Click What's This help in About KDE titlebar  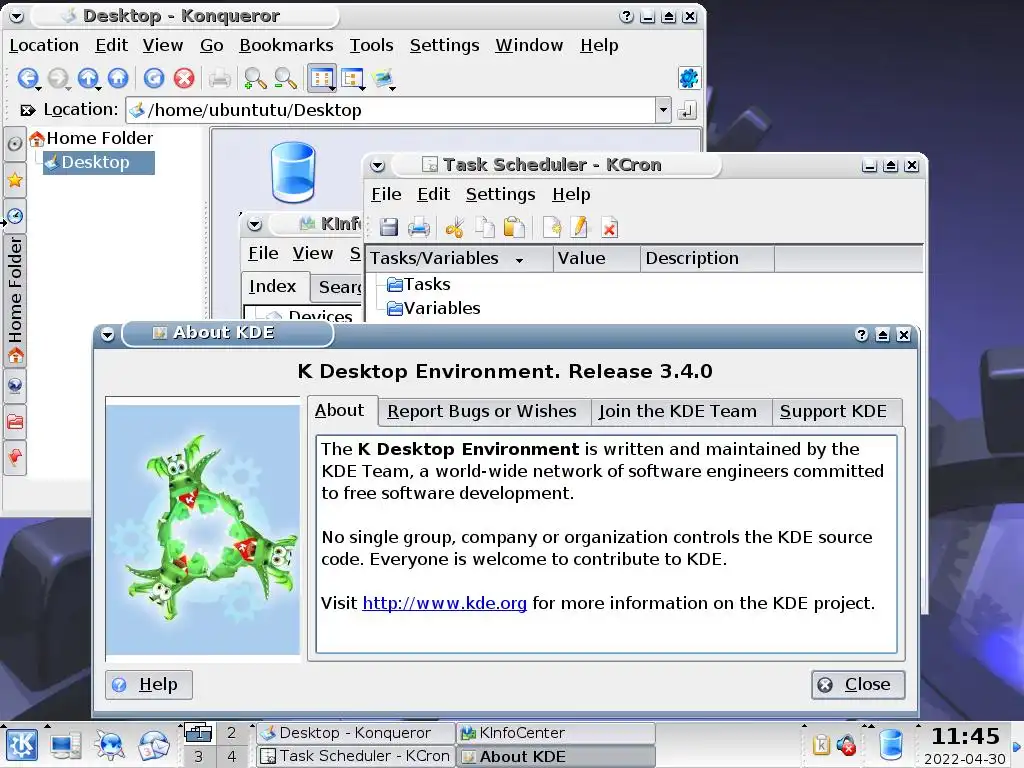click(x=861, y=335)
